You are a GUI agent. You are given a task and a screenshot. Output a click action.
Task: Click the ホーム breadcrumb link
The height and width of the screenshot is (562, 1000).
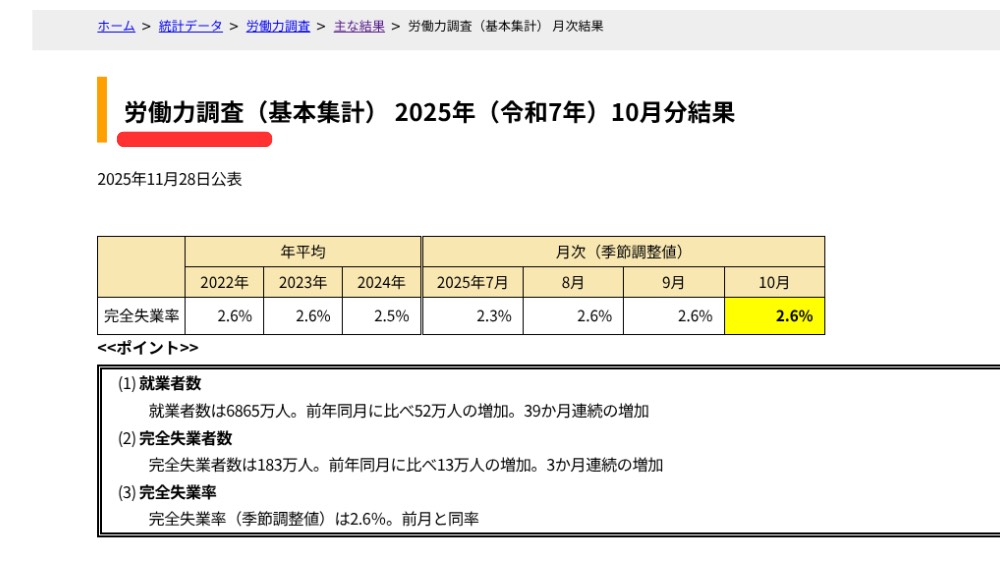coord(116,26)
